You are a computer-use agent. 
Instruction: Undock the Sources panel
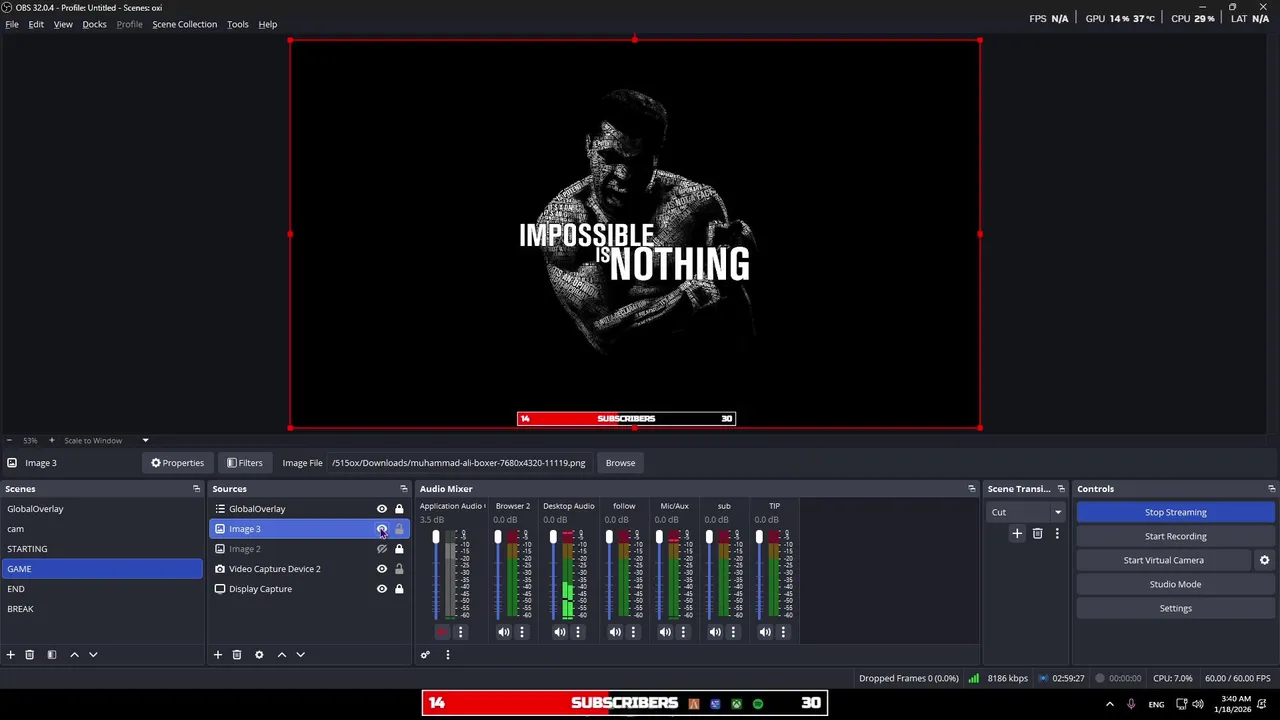point(404,489)
